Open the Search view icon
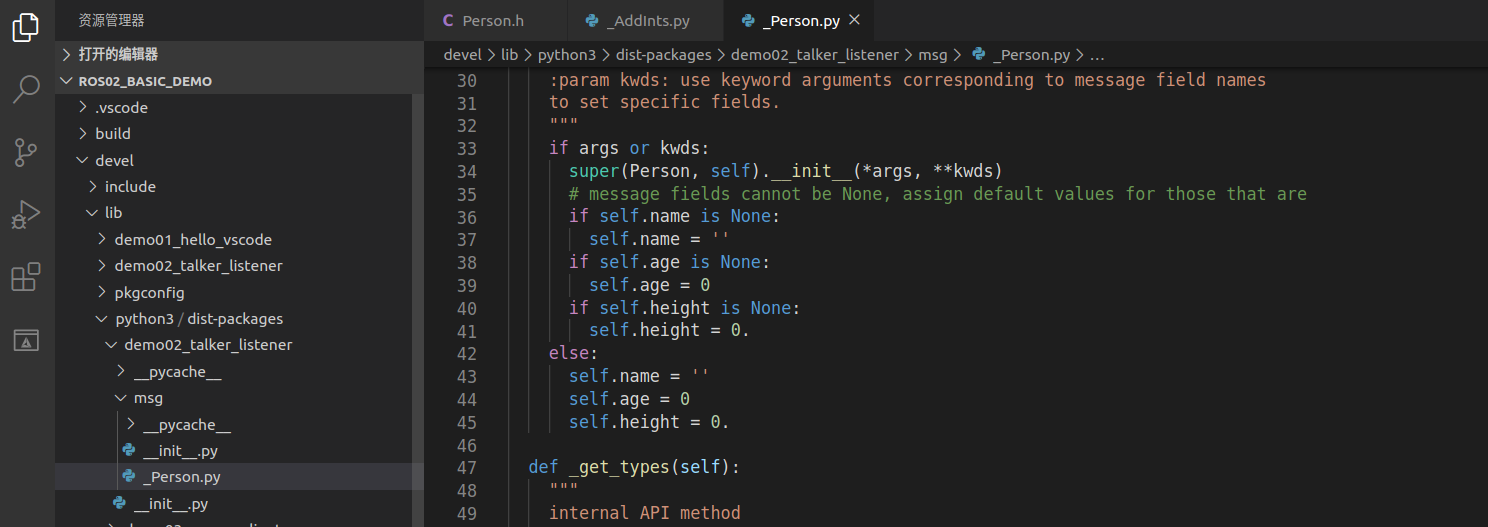This screenshot has width=1488, height=527. pos(26,90)
